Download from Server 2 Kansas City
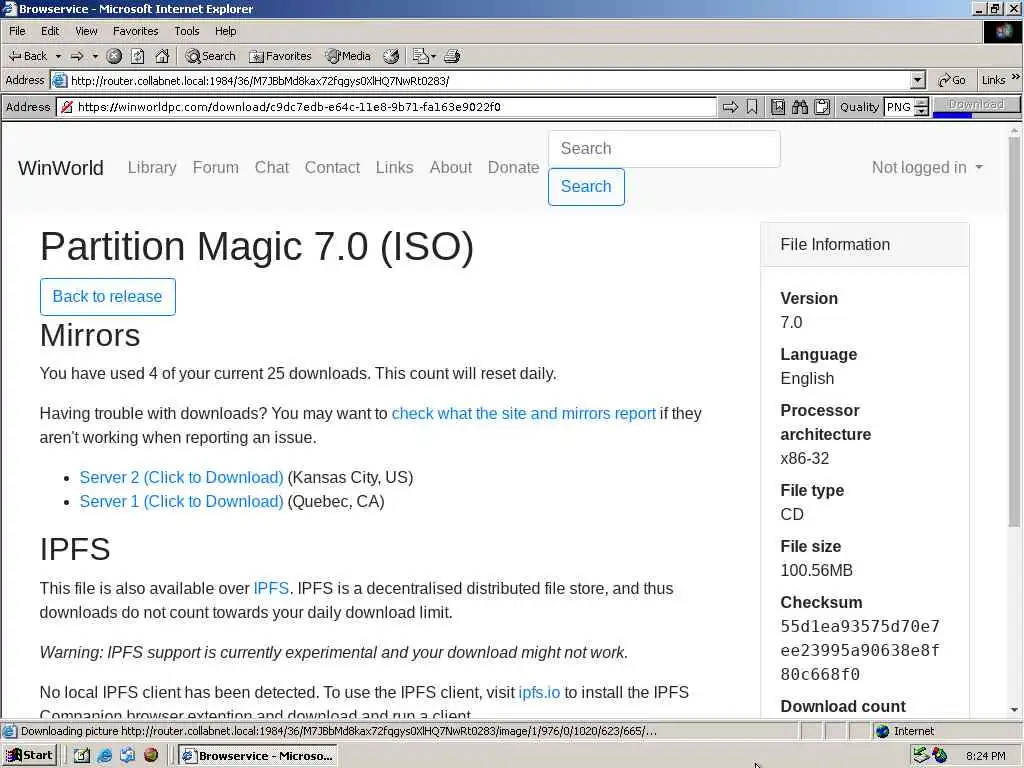 pyautogui.click(x=182, y=477)
